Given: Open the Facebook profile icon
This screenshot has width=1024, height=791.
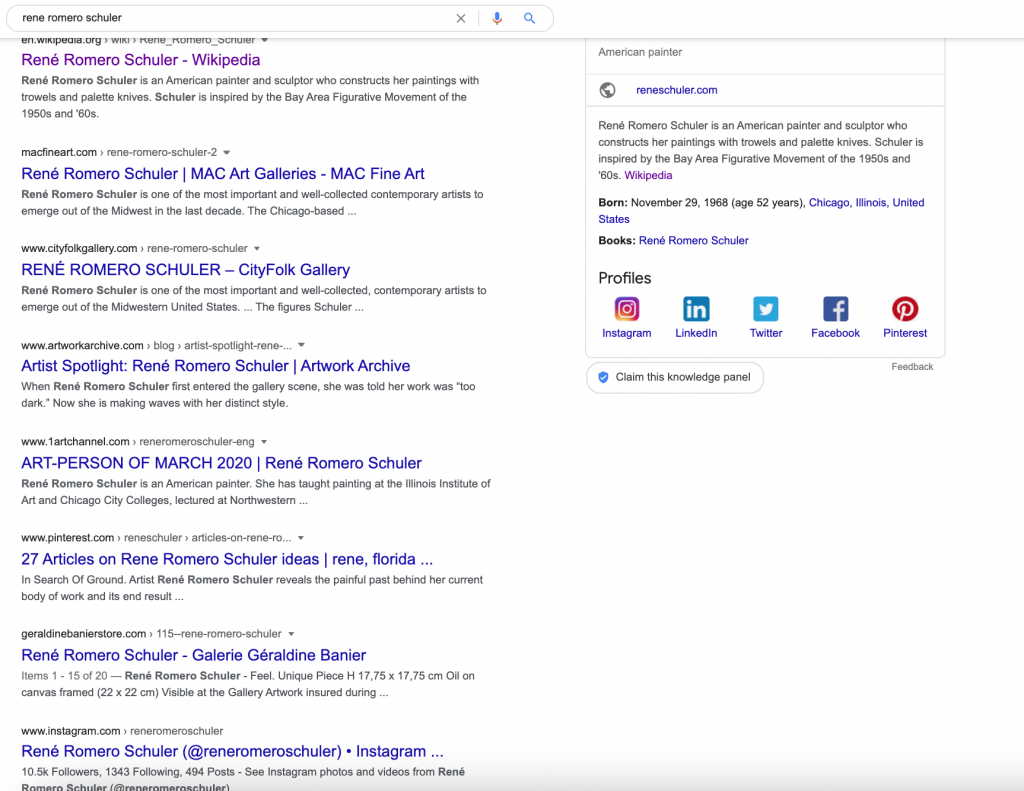Looking at the screenshot, I should pyautogui.click(x=835, y=309).
